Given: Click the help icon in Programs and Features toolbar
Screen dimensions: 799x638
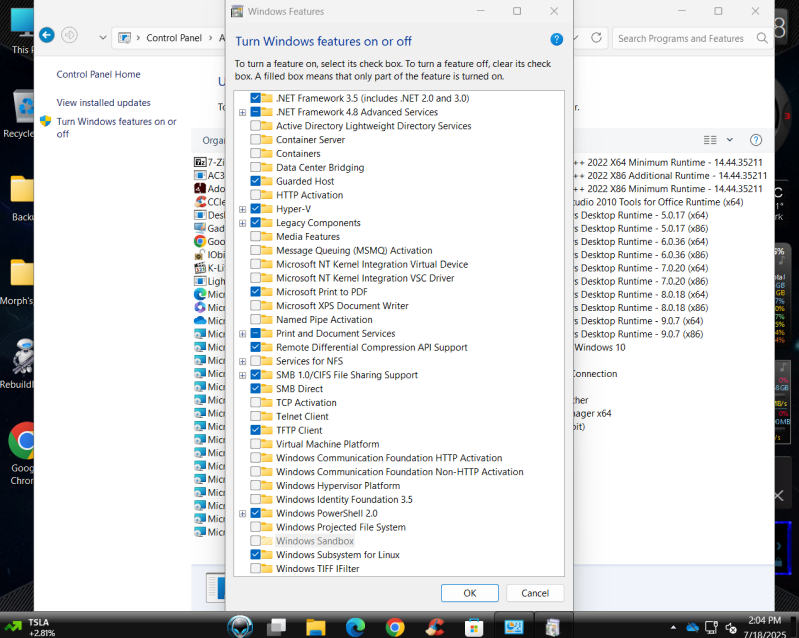Looking at the screenshot, I should coord(756,140).
